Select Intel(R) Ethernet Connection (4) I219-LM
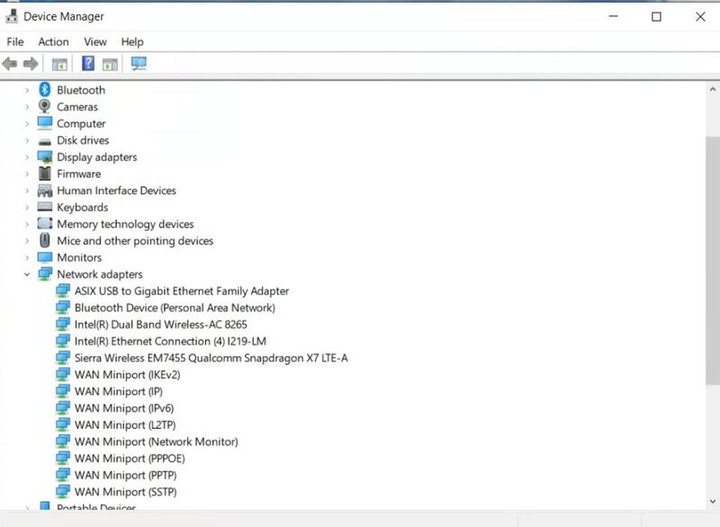This screenshot has height=527, width=720. pyautogui.click(x=170, y=341)
